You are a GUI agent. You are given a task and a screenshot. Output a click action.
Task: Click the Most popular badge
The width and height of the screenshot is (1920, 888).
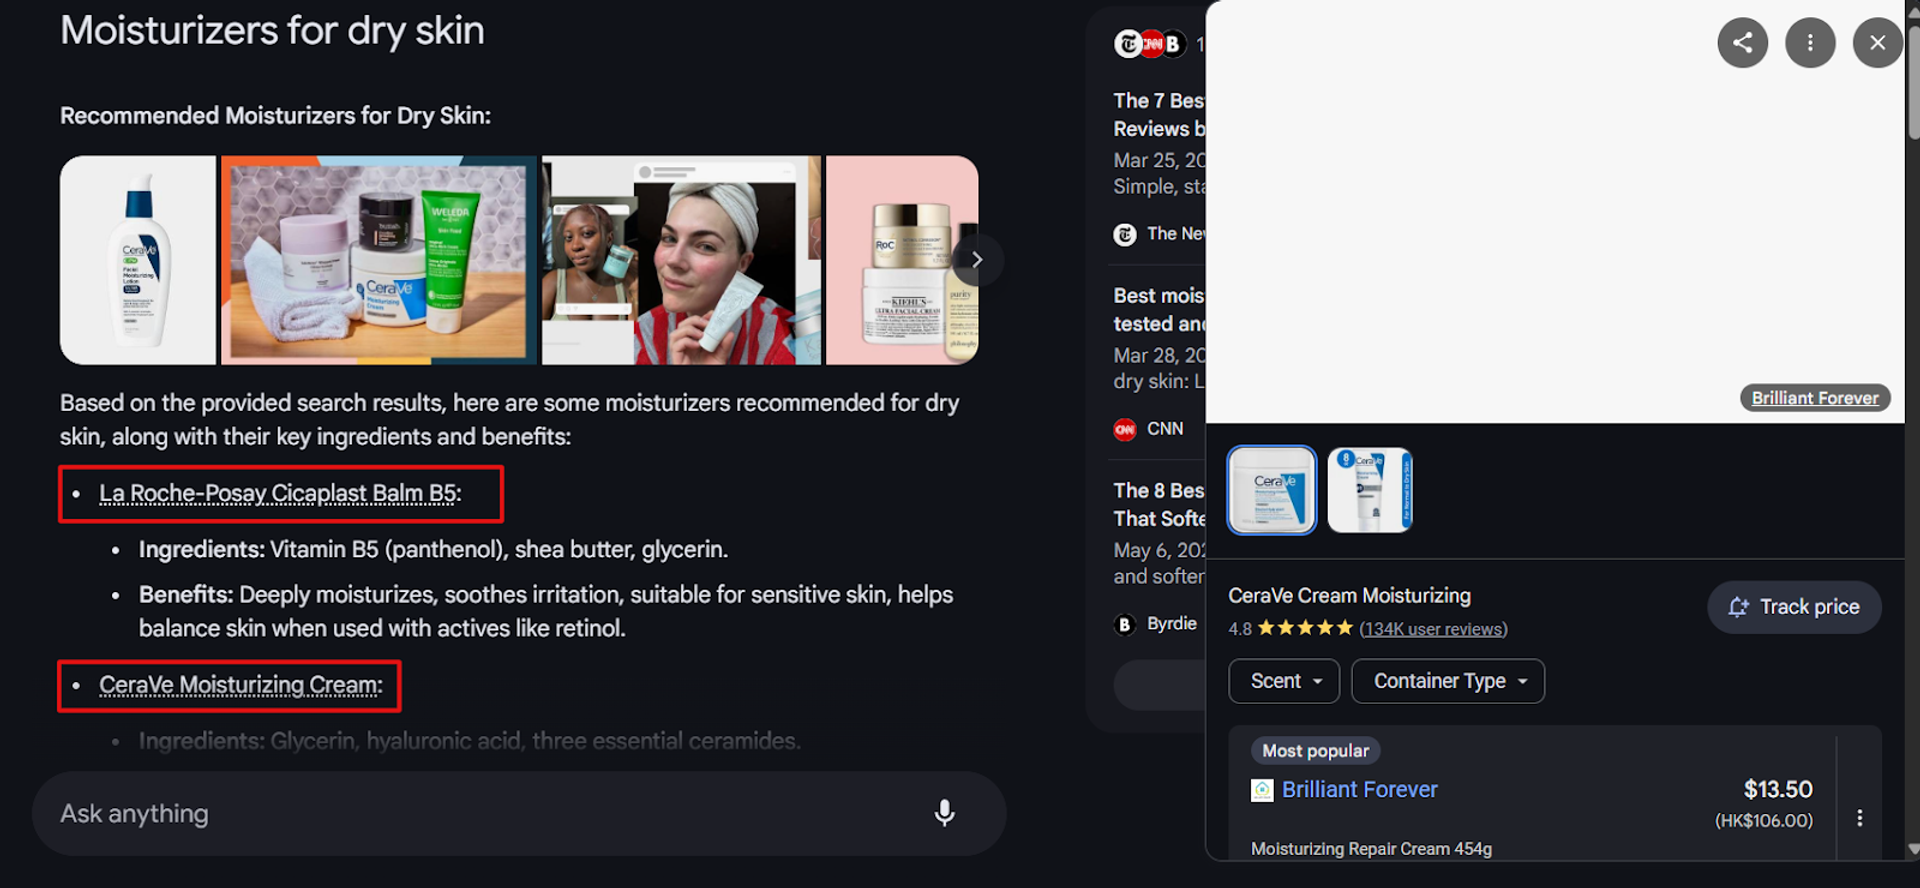point(1315,751)
